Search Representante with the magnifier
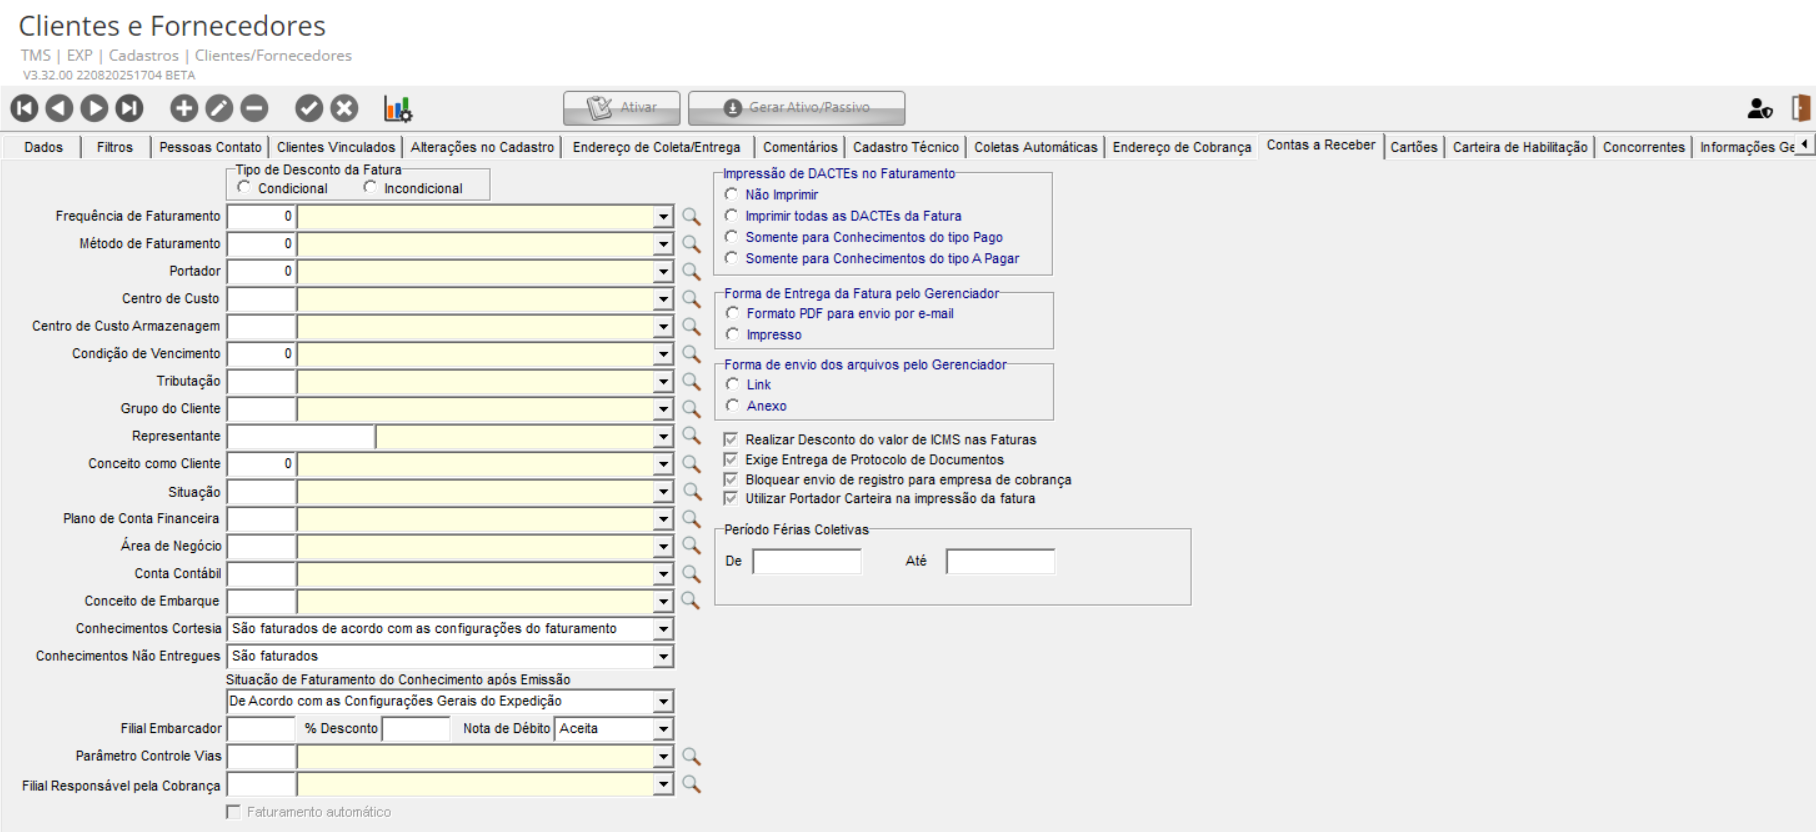Viewport: 1816px width, 832px height. tap(691, 436)
